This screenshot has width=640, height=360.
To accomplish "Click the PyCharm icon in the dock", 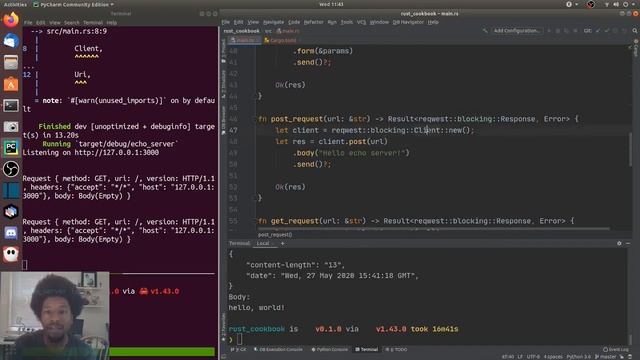I will click(11, 148).
